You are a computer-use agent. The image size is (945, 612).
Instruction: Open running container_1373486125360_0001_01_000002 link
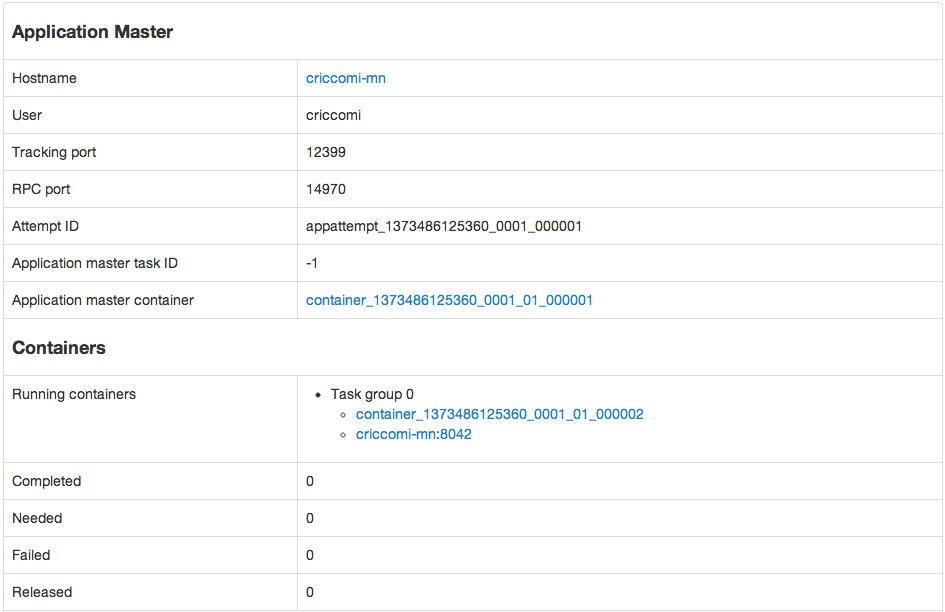coord(500,414)
